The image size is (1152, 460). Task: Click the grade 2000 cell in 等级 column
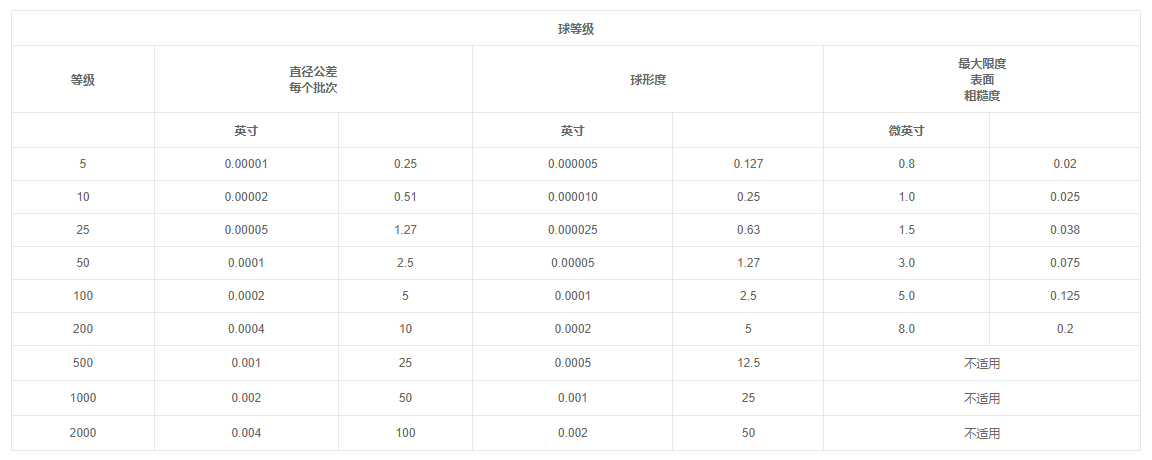83,433
